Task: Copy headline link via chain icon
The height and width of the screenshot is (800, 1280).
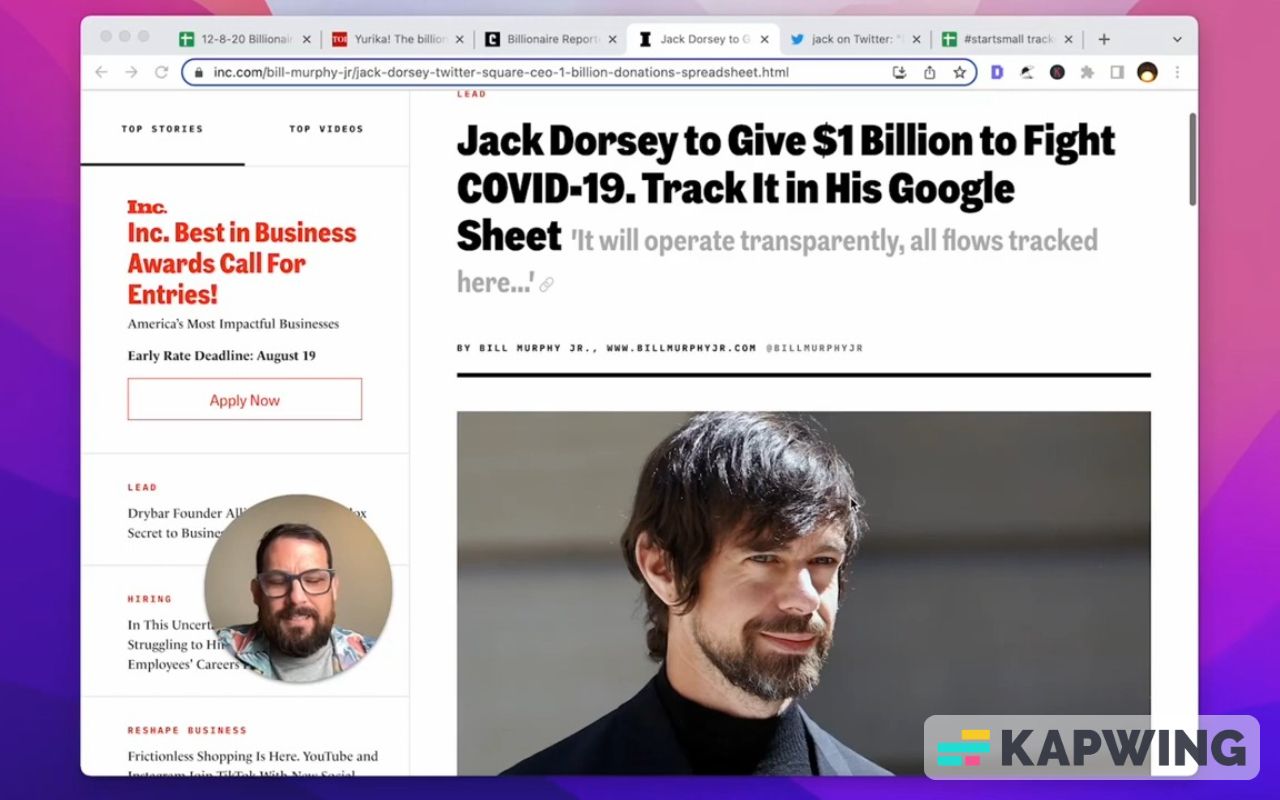Action: pos(546,285)
